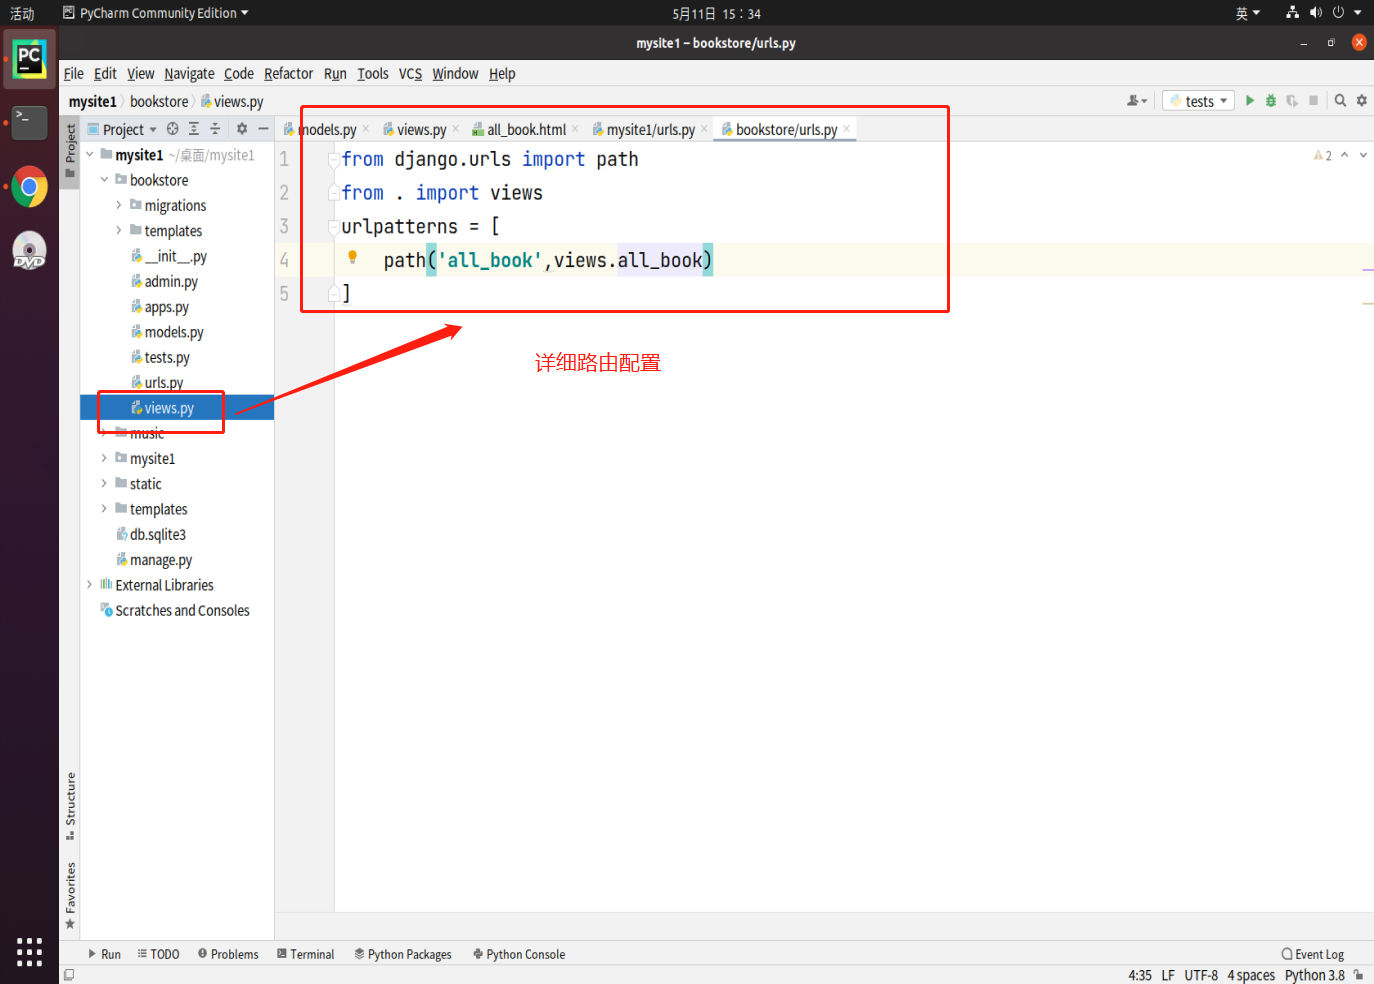Viewport: 1374px width, 984px height.
Task: Open the Terminal from the Ubuntu dock
Action: (x=29, y=123)
